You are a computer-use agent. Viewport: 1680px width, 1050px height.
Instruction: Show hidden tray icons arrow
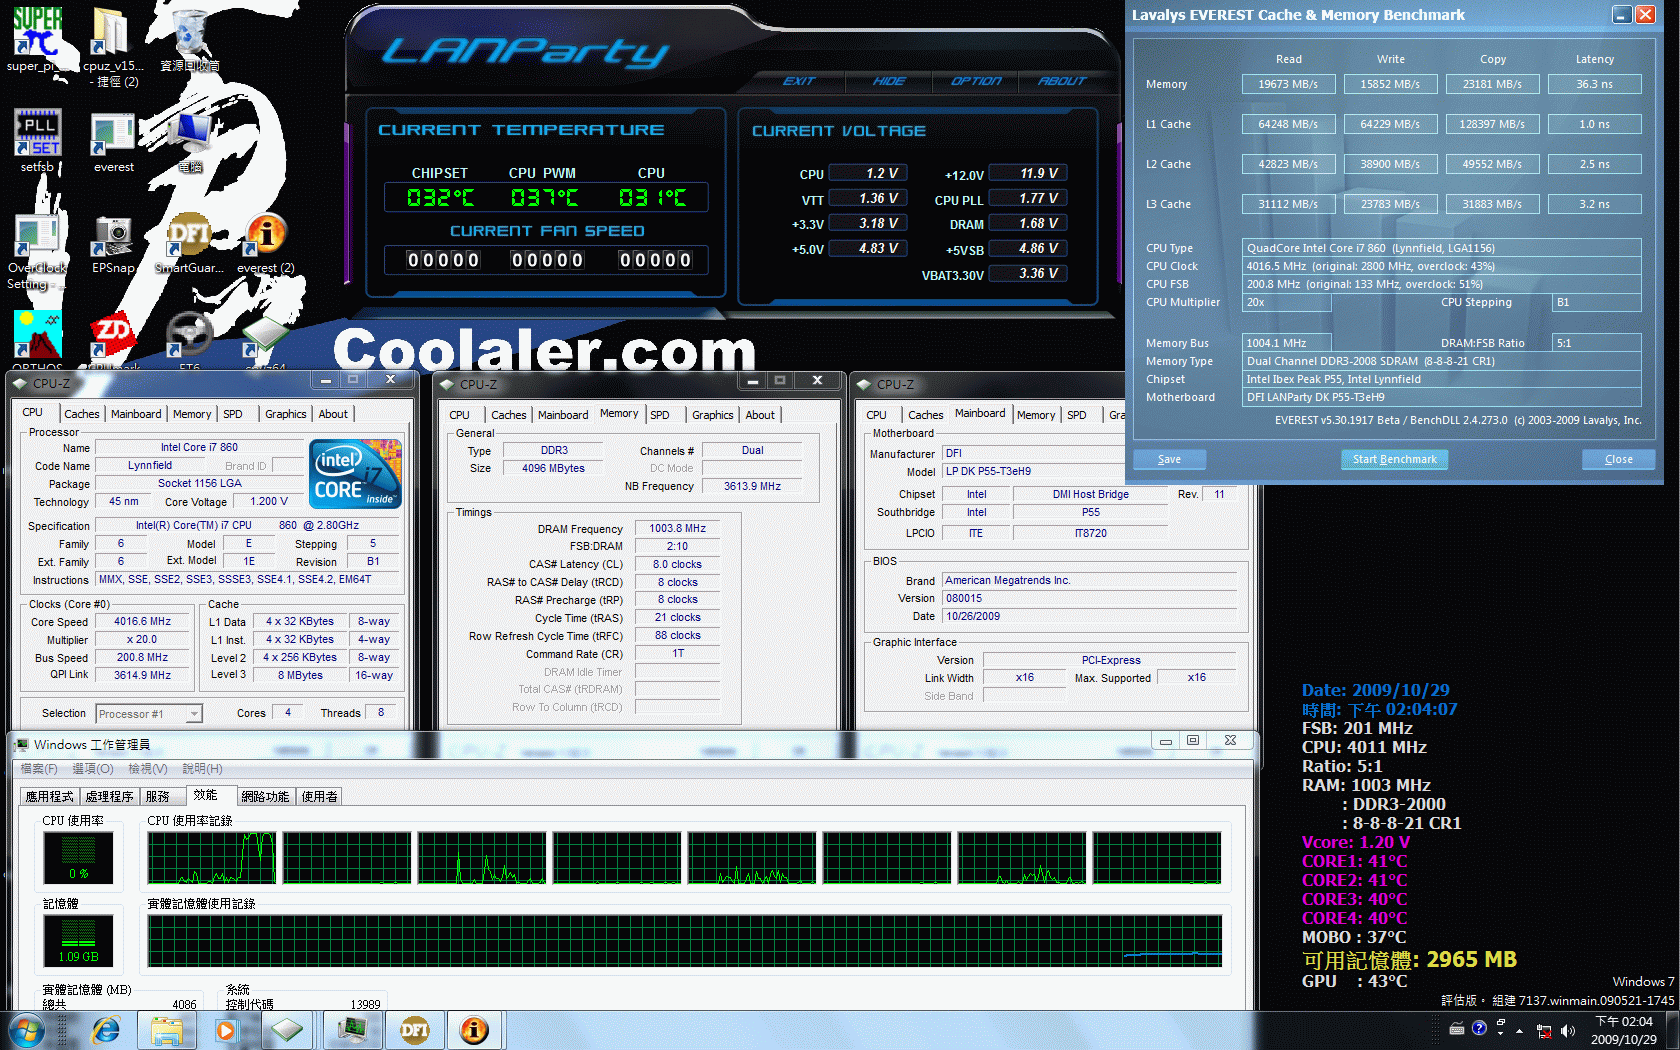[x=1520, y=1031]
